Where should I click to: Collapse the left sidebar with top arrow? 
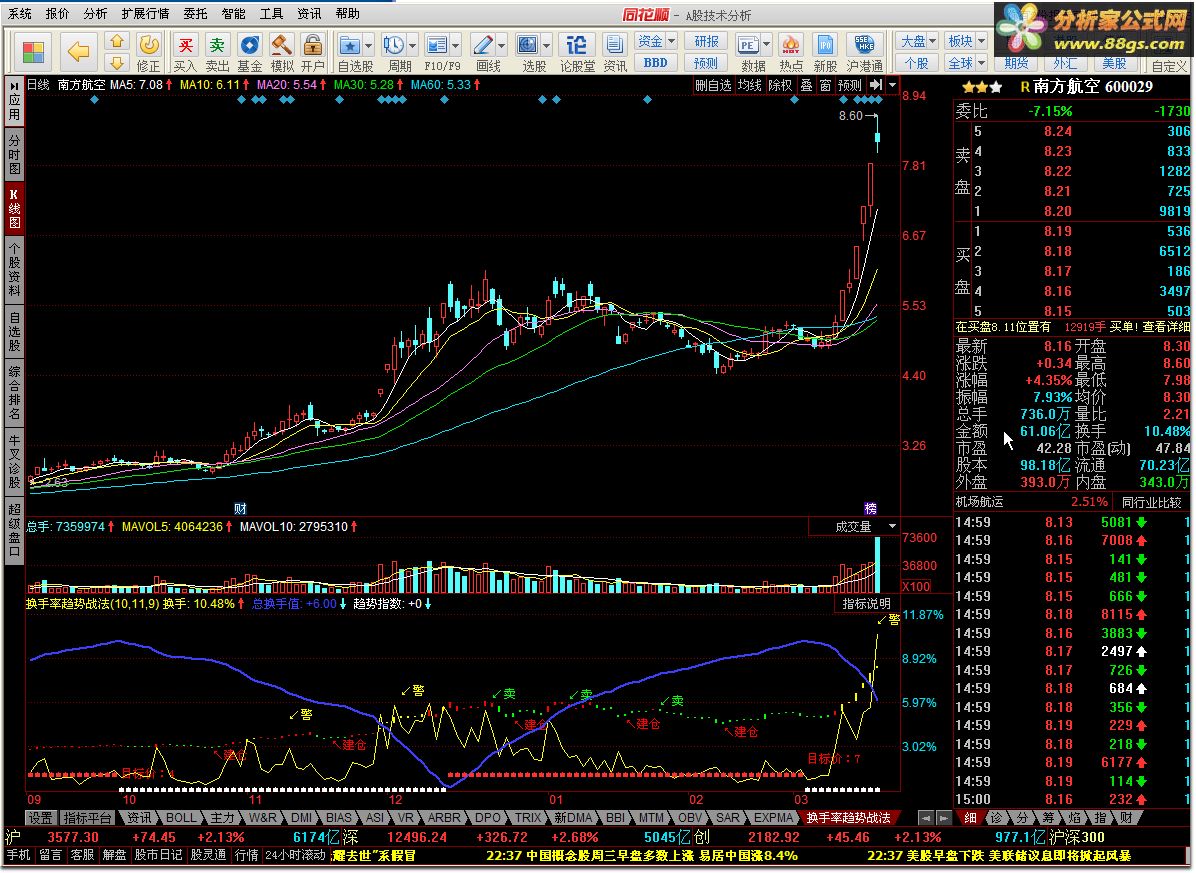coord(14,85)
